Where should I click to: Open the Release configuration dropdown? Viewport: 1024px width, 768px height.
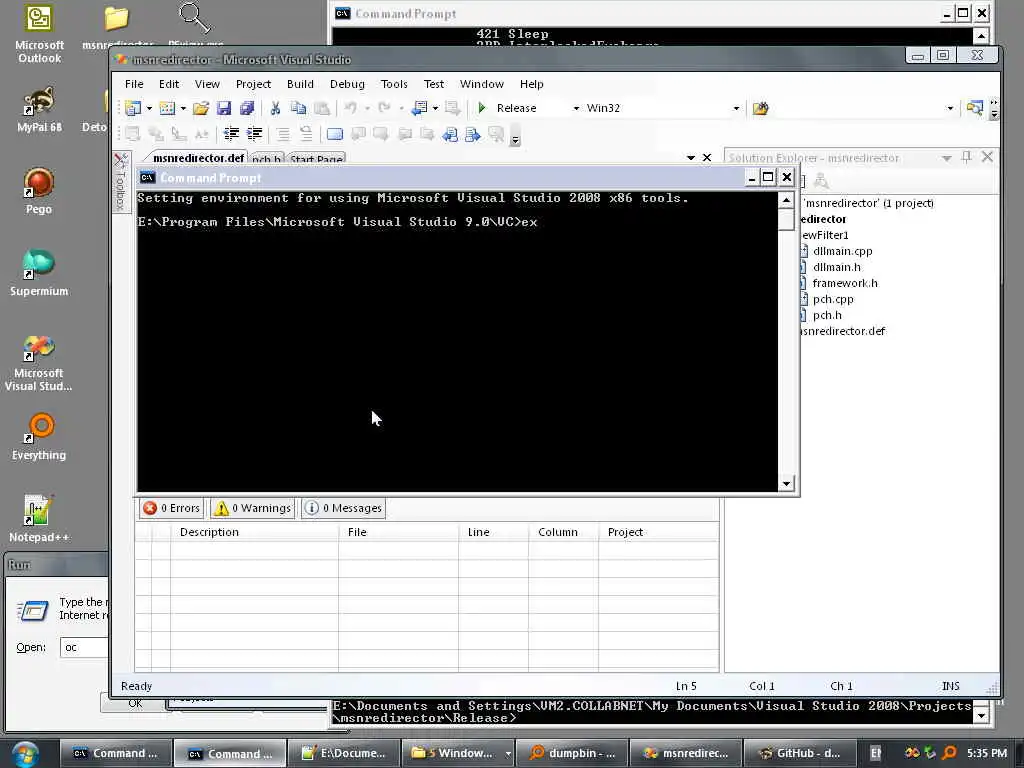click(576, 108)
